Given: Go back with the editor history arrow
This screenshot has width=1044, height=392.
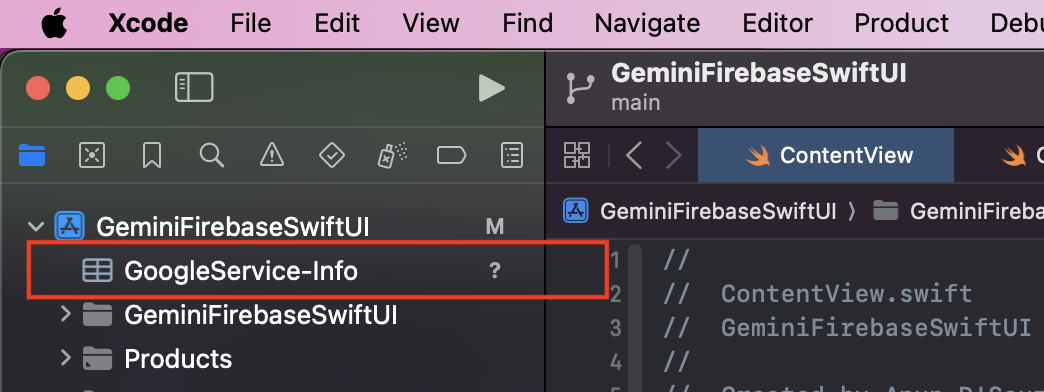Looking at the screenshot, I should (634, 156).
